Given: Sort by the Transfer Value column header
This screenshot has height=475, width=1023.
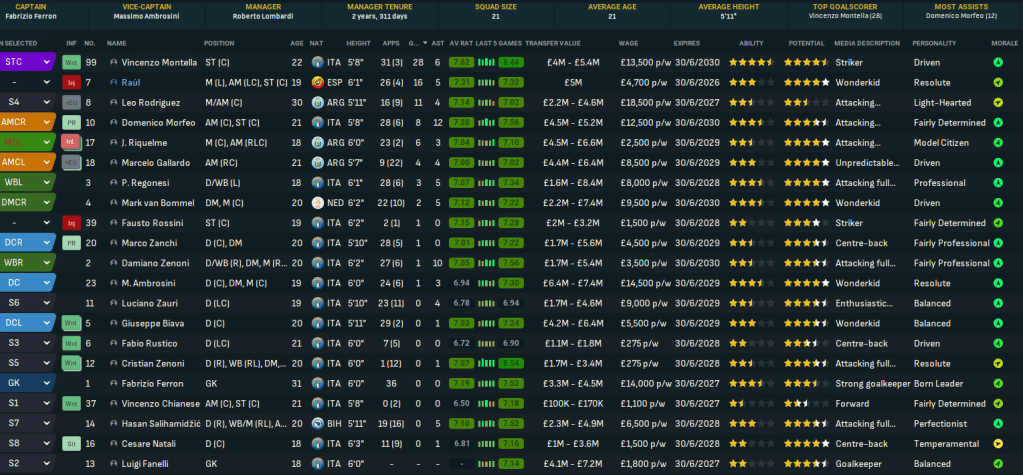Looking at the screenshot, I should tap(554, 44).
